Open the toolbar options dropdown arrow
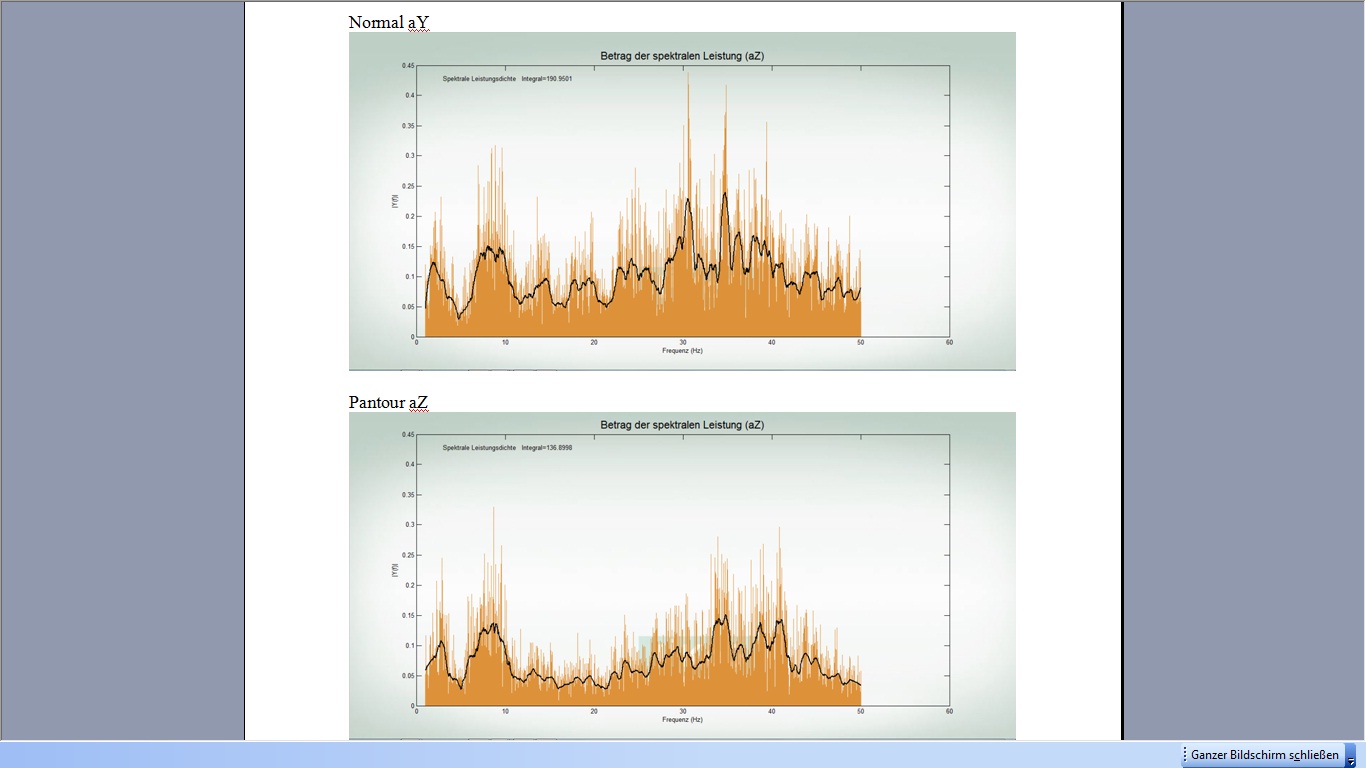1366x768 pixels. 1351,761
